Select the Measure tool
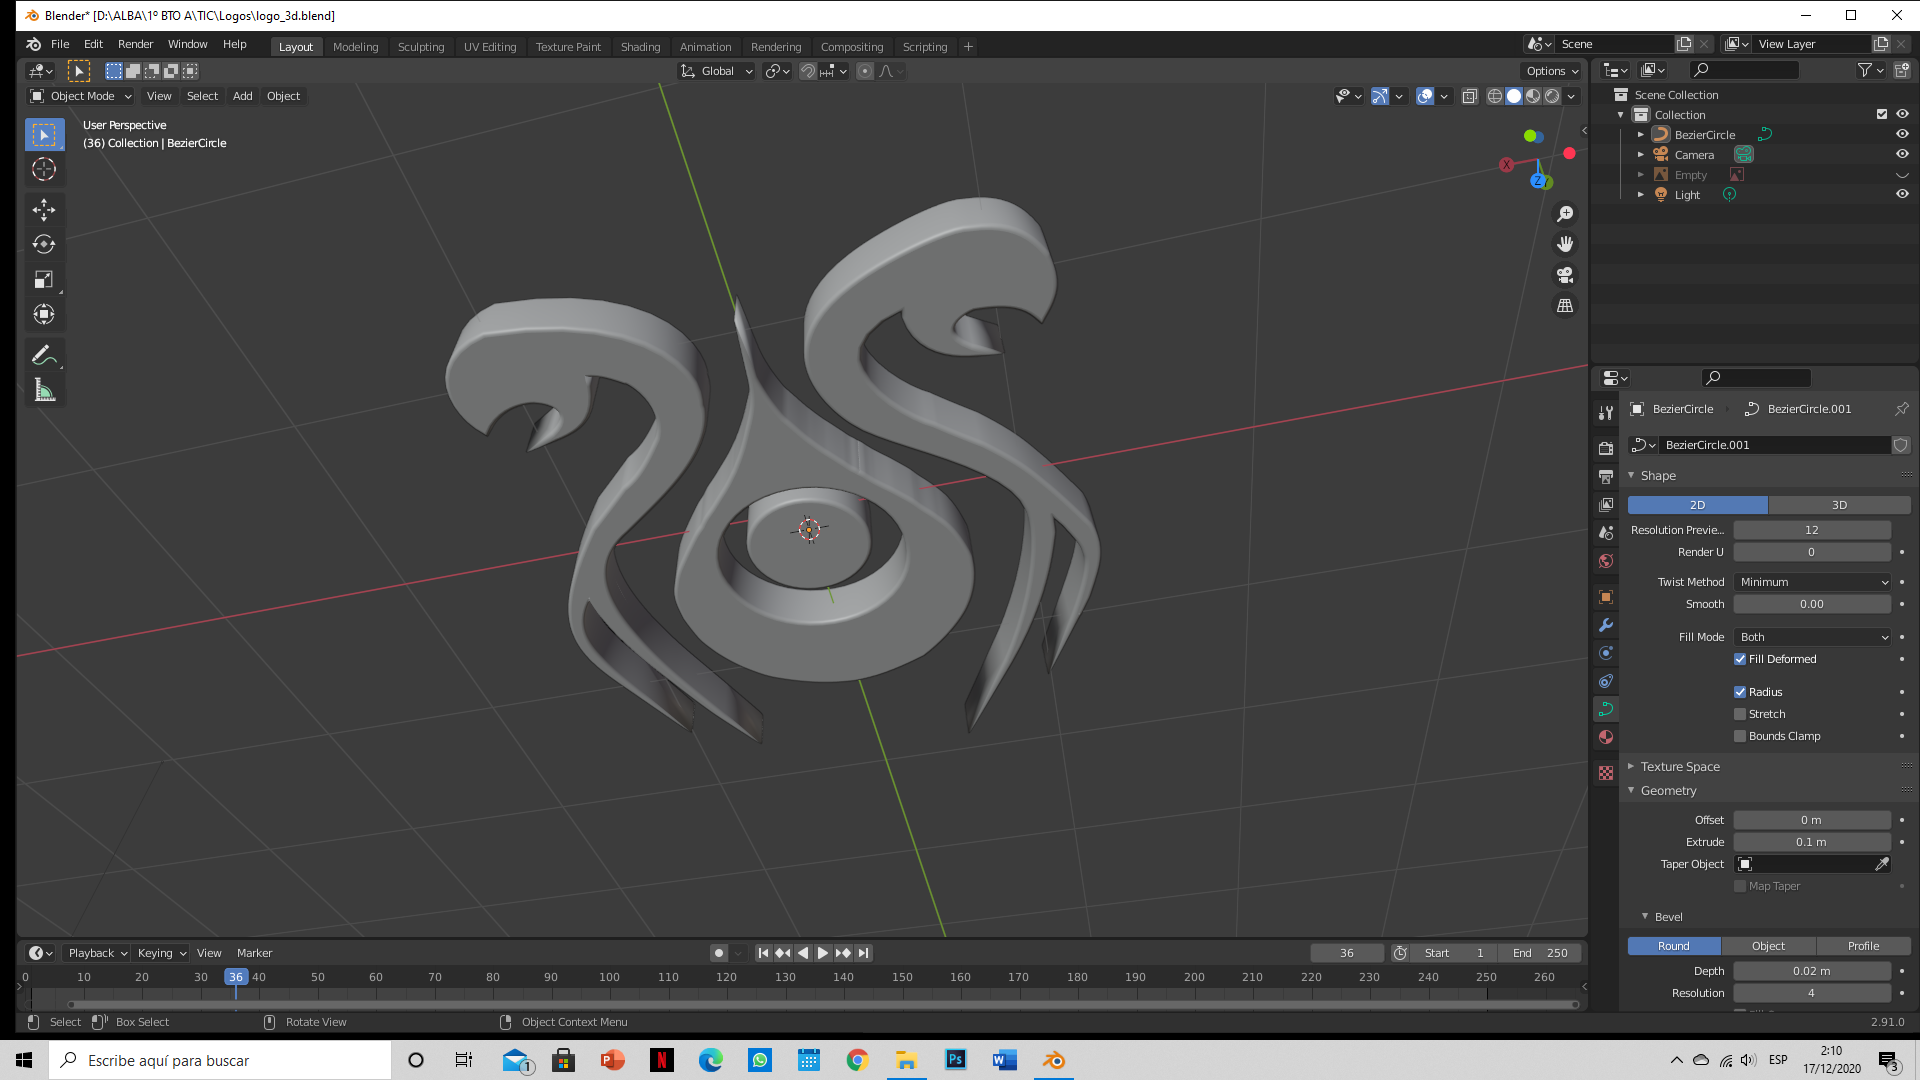This screenshot has width=1920, height=1080. 44,390
